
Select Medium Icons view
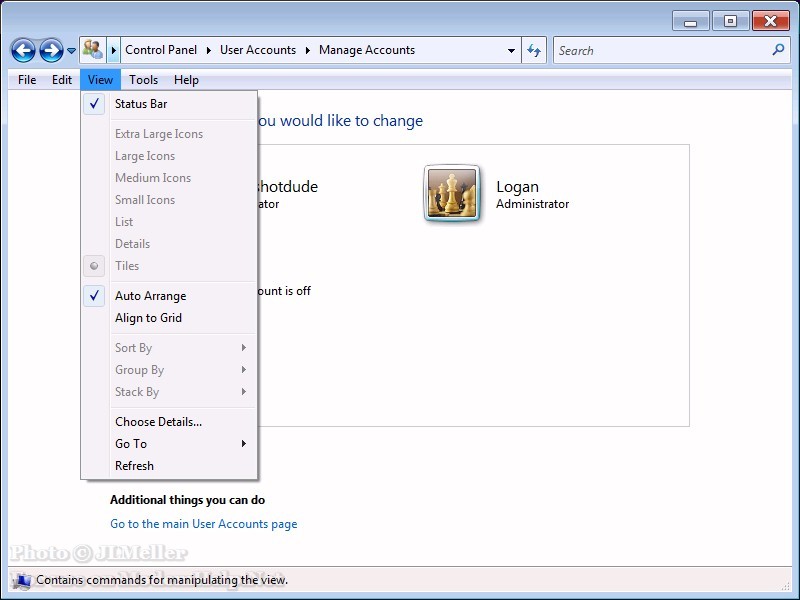coord(169,178)
